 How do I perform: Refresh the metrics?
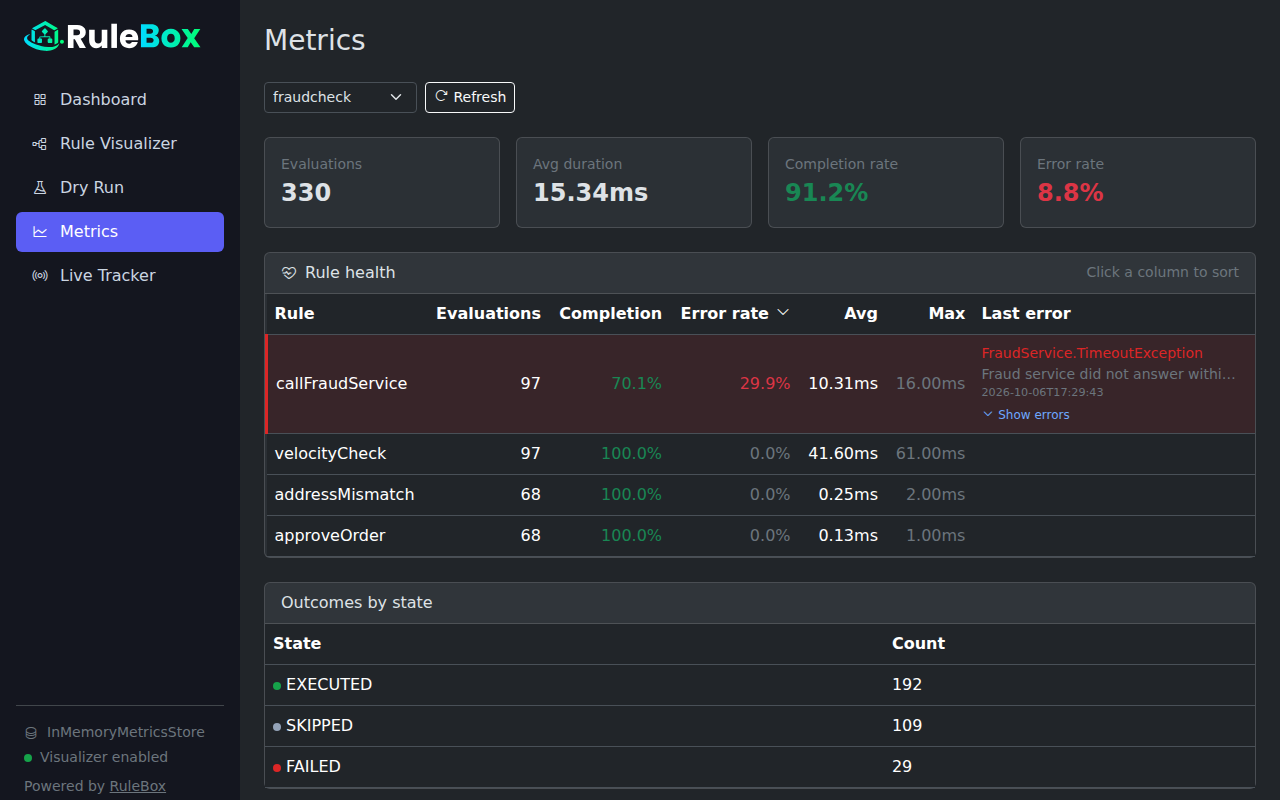pos(470,97)
